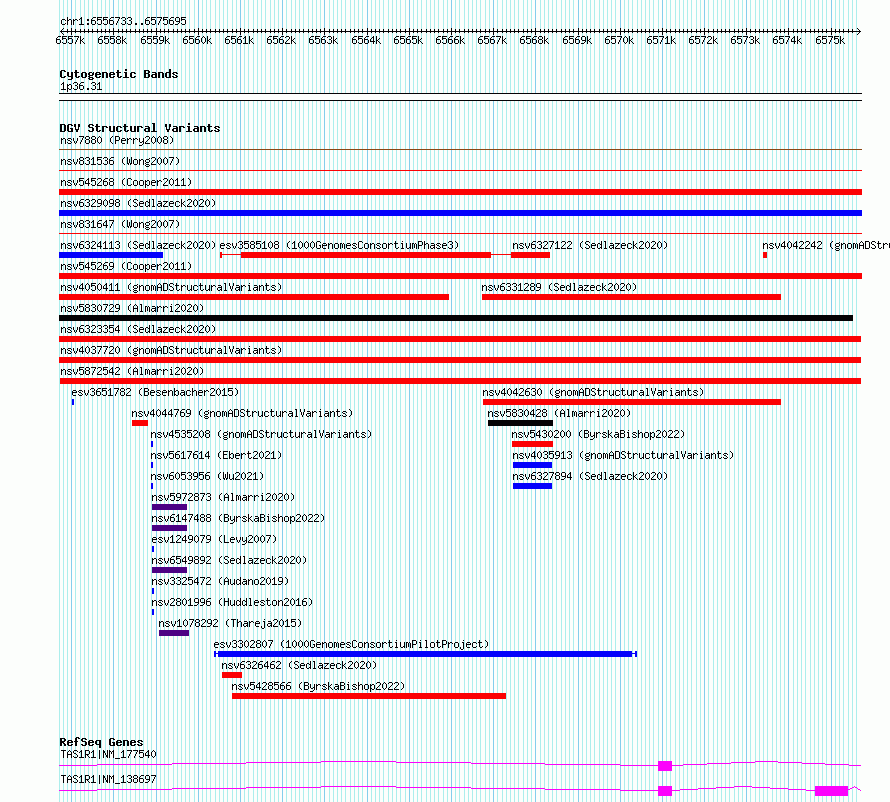Select the blue esv3302807 pilot project bar
The width and height of the screenshot is (890, 802).
click(425, 654)
